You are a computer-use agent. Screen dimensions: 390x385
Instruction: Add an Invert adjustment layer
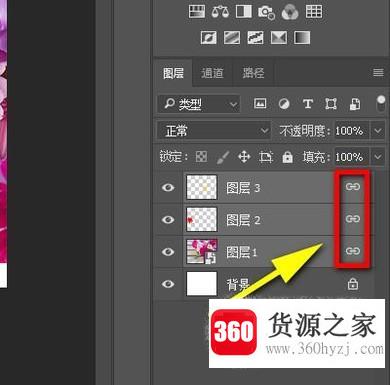(209, 37)
